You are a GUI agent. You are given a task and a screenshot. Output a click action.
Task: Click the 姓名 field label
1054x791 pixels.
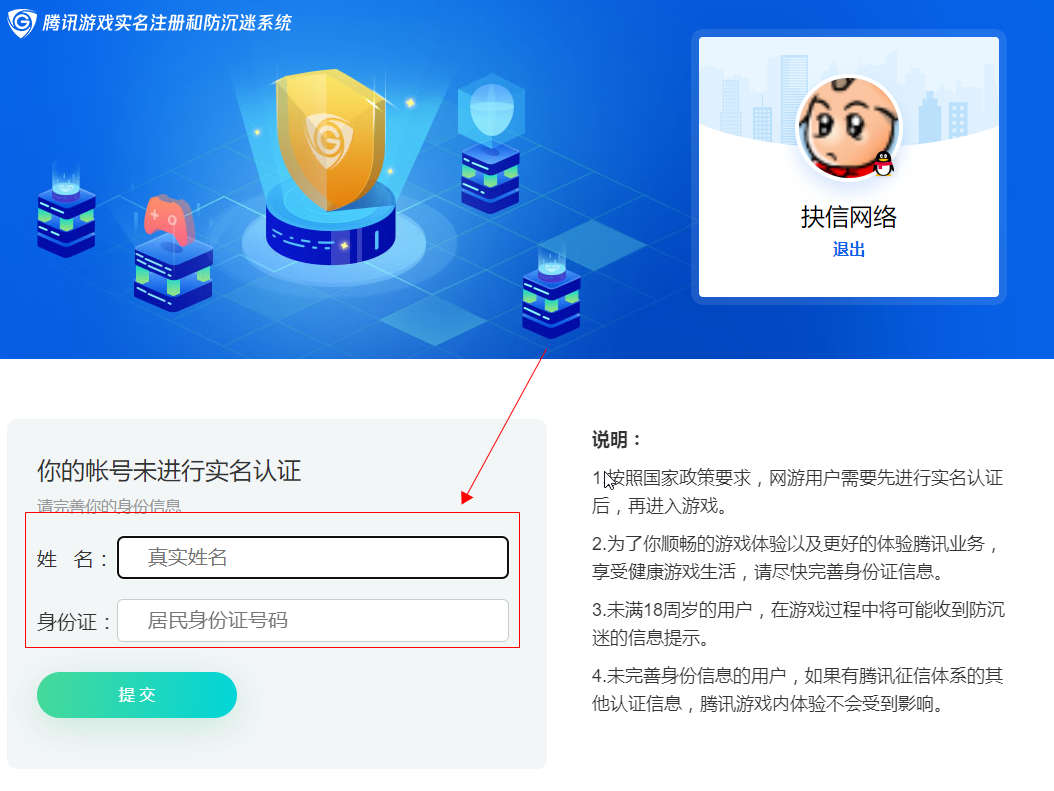coord(71,558)
